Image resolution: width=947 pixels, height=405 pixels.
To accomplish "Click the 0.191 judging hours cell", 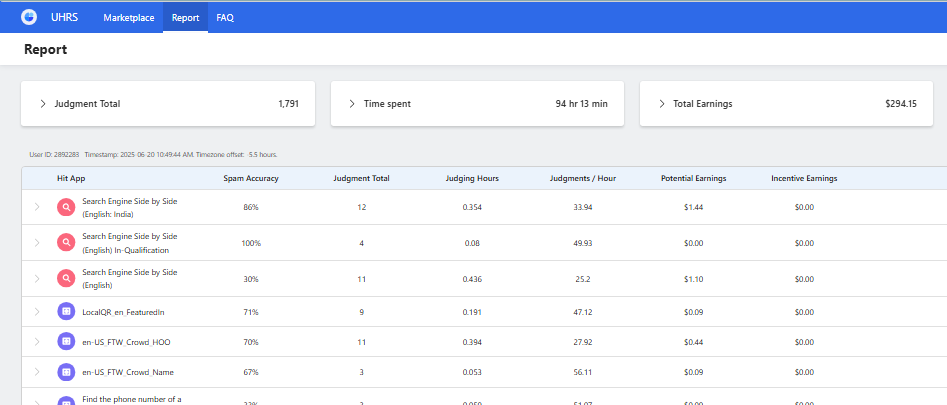I will coord(472,312).
